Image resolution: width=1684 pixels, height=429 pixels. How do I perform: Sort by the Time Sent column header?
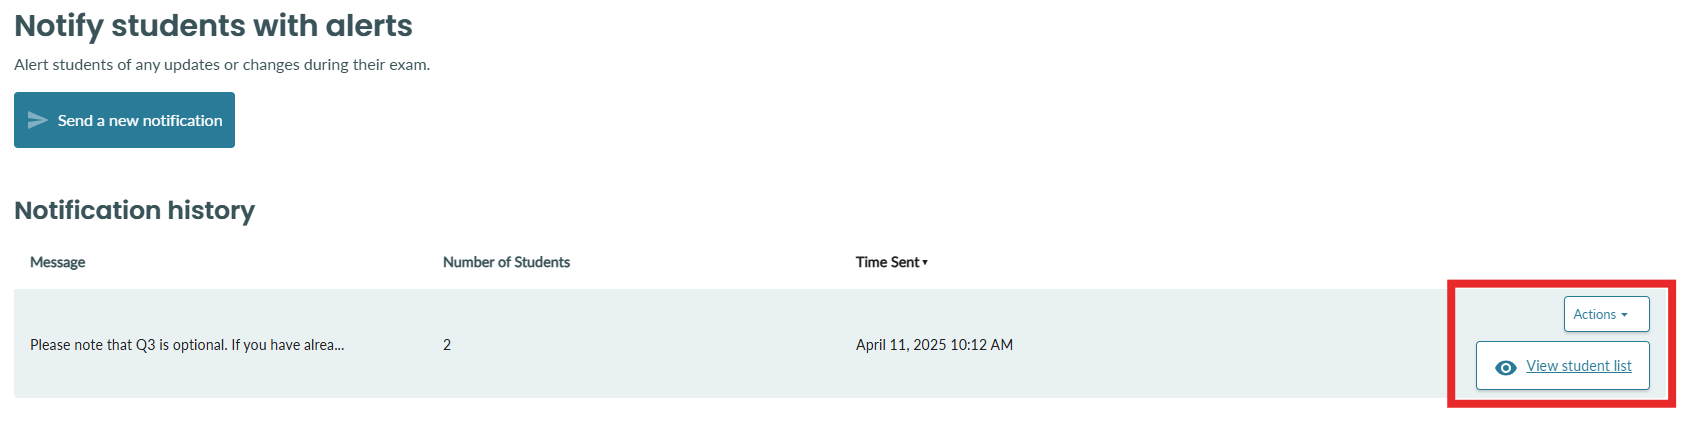887,262
